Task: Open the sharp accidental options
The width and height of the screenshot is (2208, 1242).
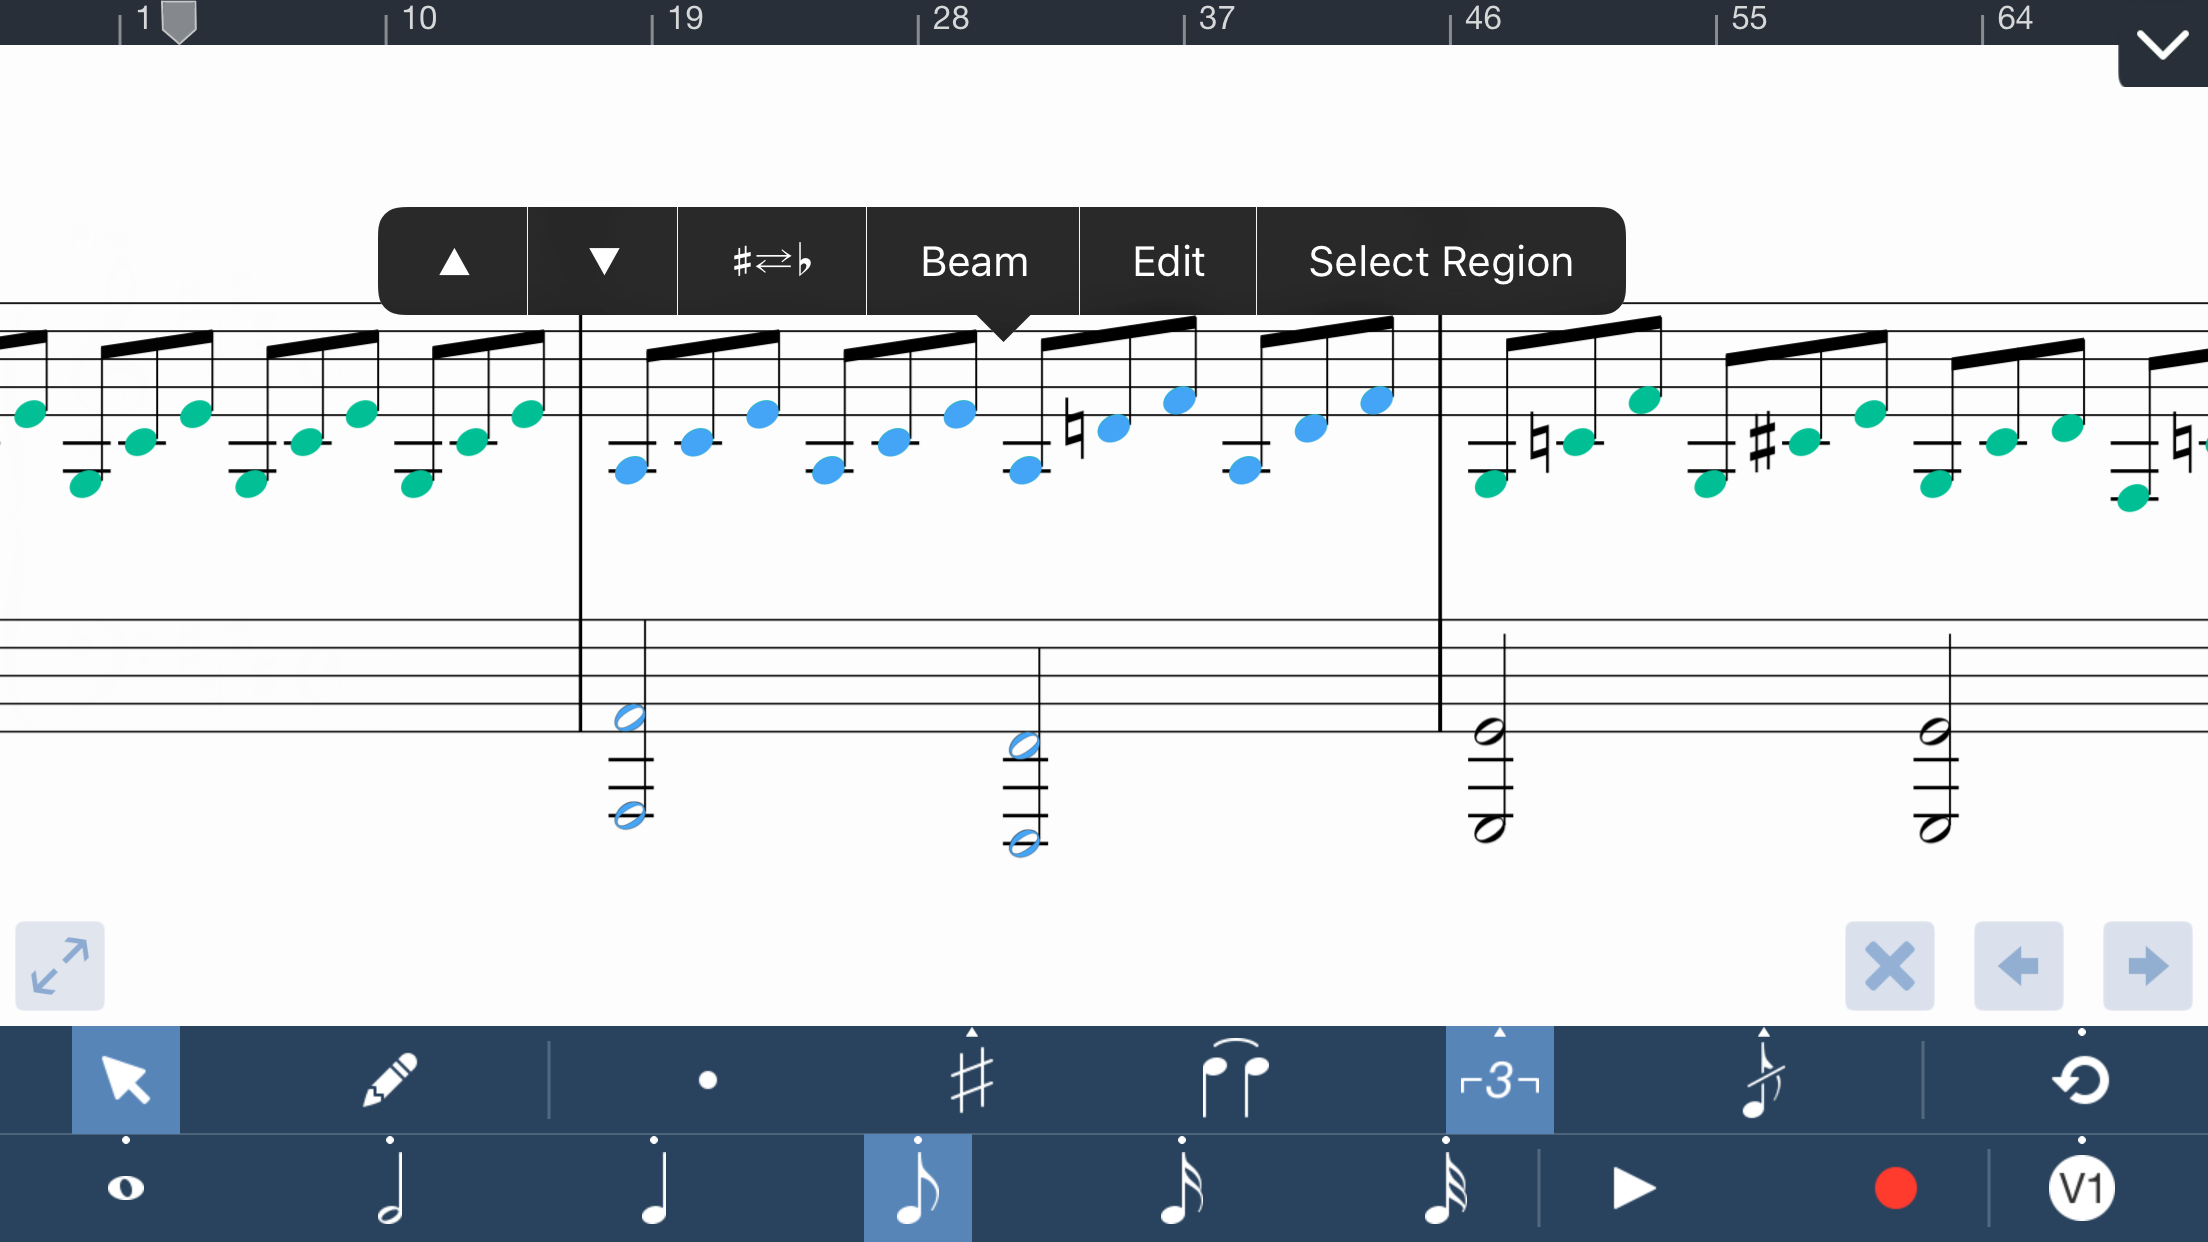Action: [x=972, y=1080]
